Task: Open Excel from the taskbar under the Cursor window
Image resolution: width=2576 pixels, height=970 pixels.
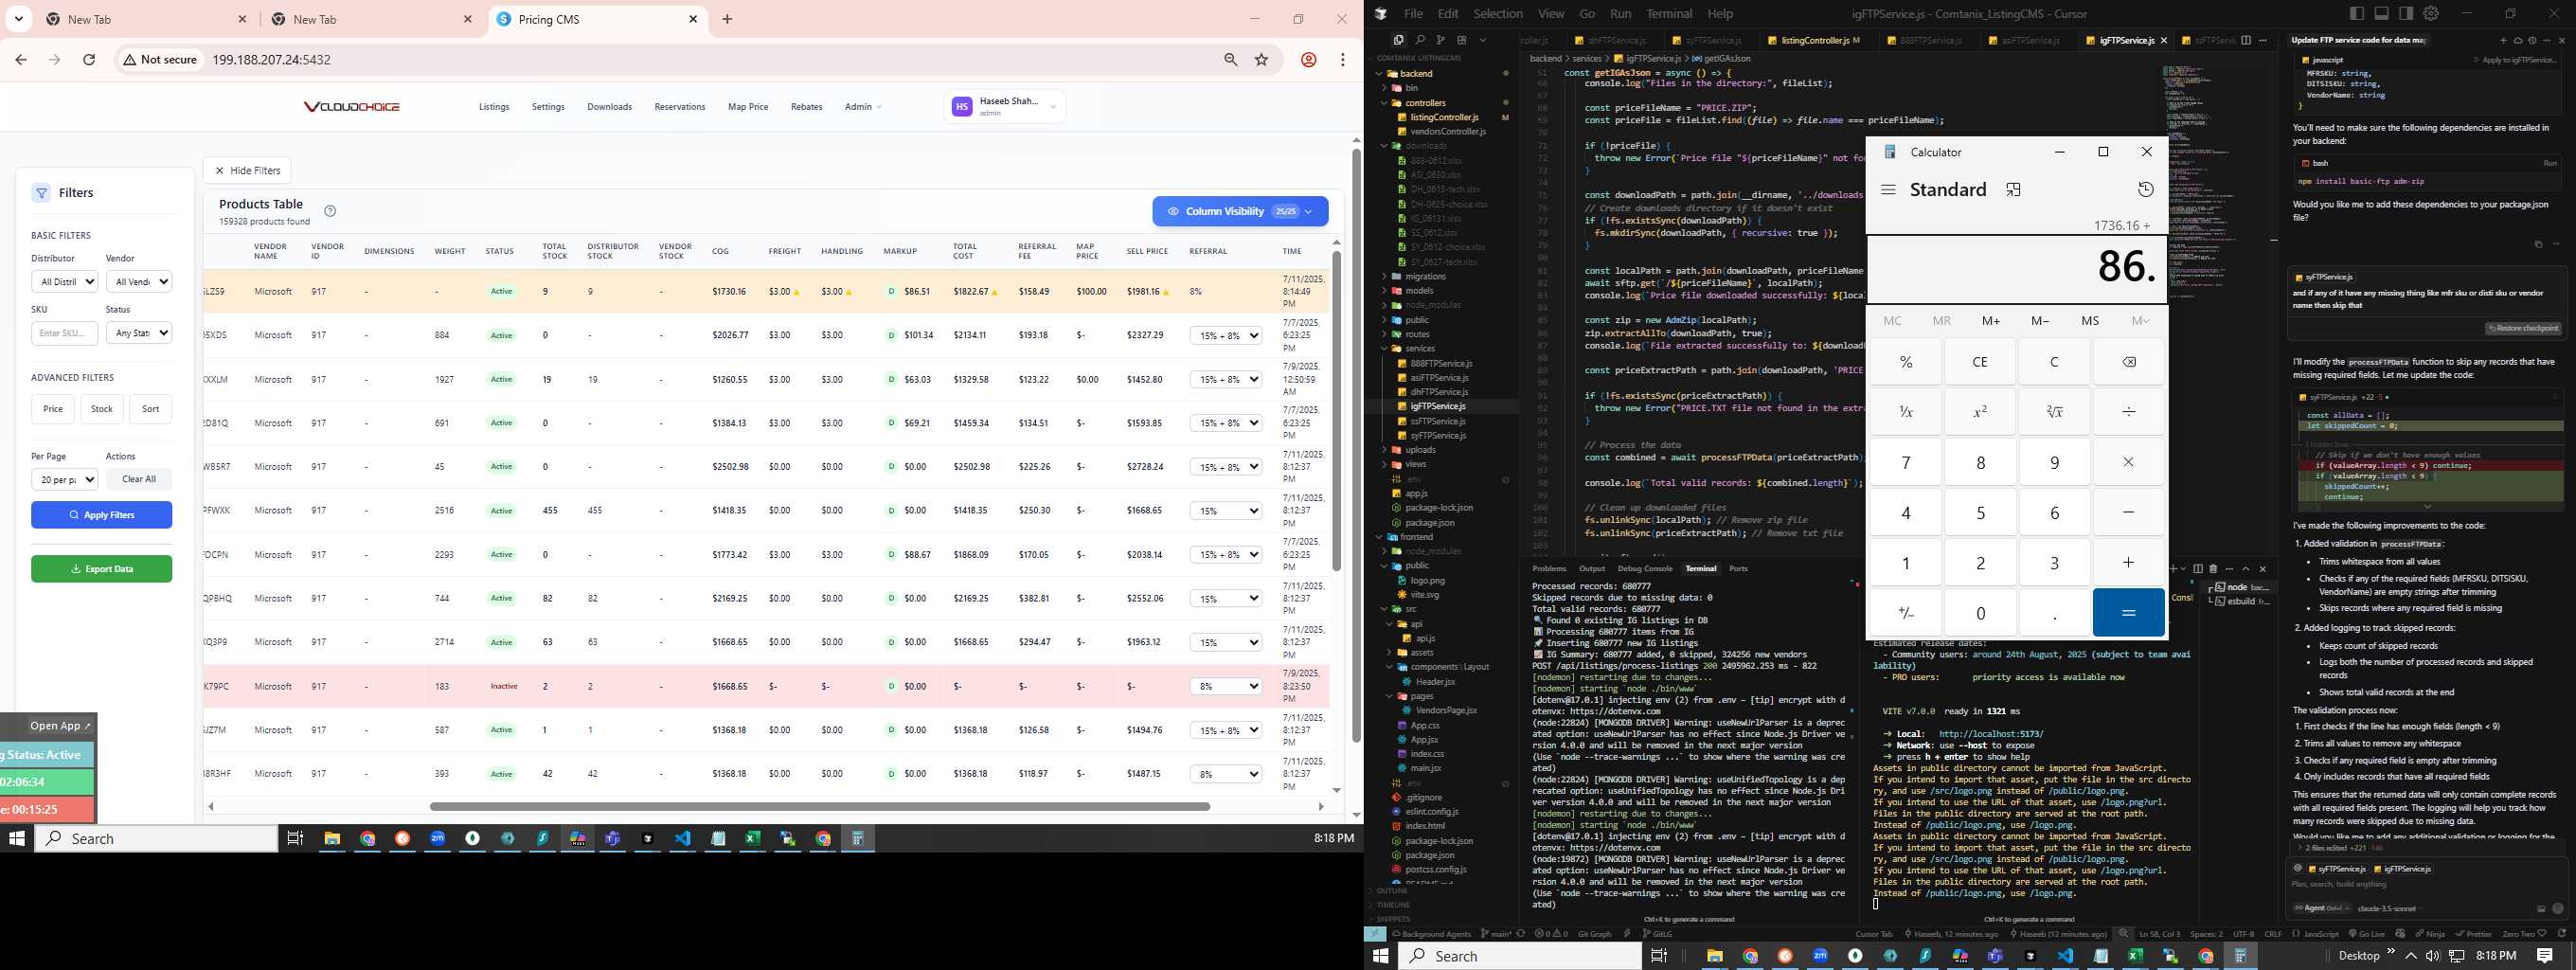Action: click(2135, 956)
